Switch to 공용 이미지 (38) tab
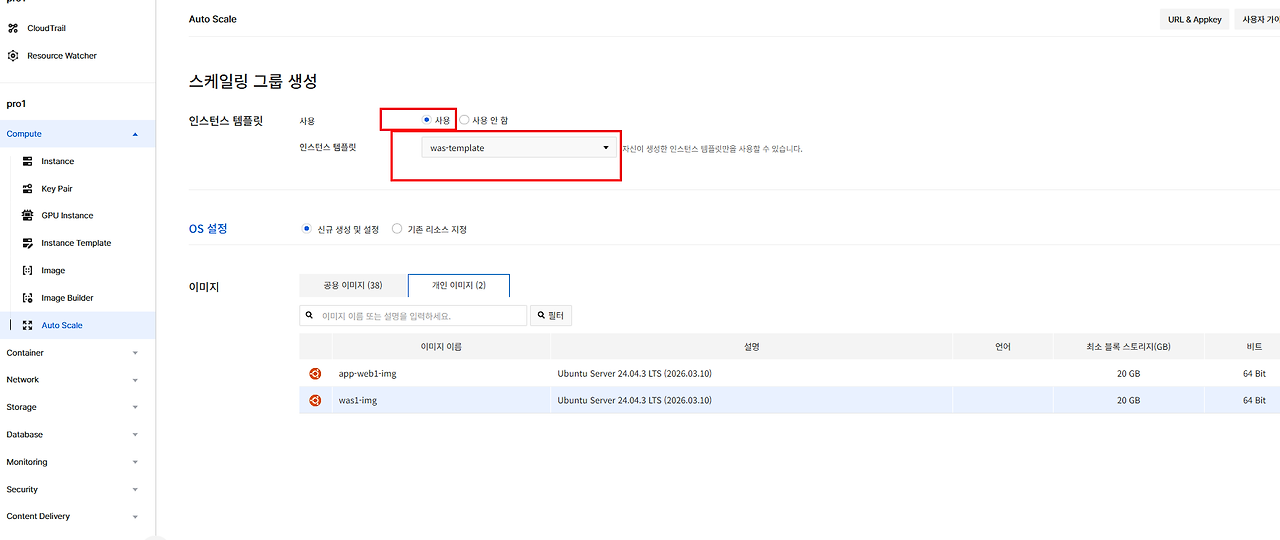Screen dimensions: 1280x540 point(353,286)
